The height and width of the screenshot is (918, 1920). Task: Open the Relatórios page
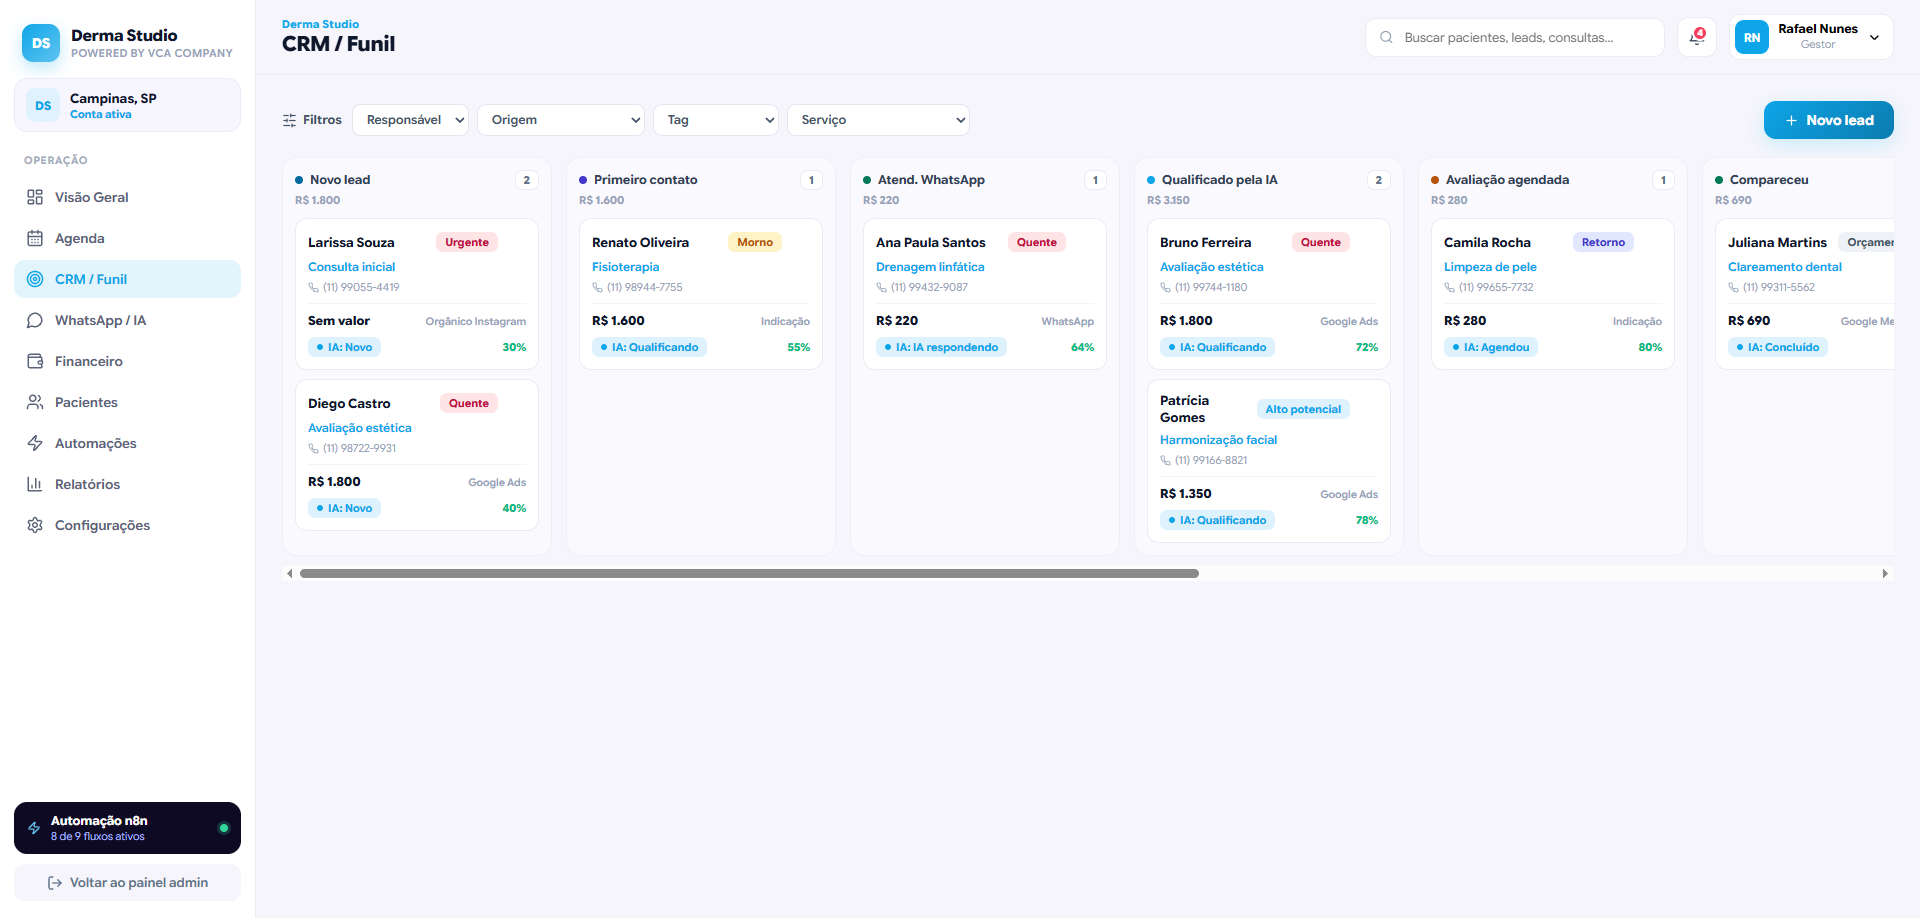click(127, 484)
